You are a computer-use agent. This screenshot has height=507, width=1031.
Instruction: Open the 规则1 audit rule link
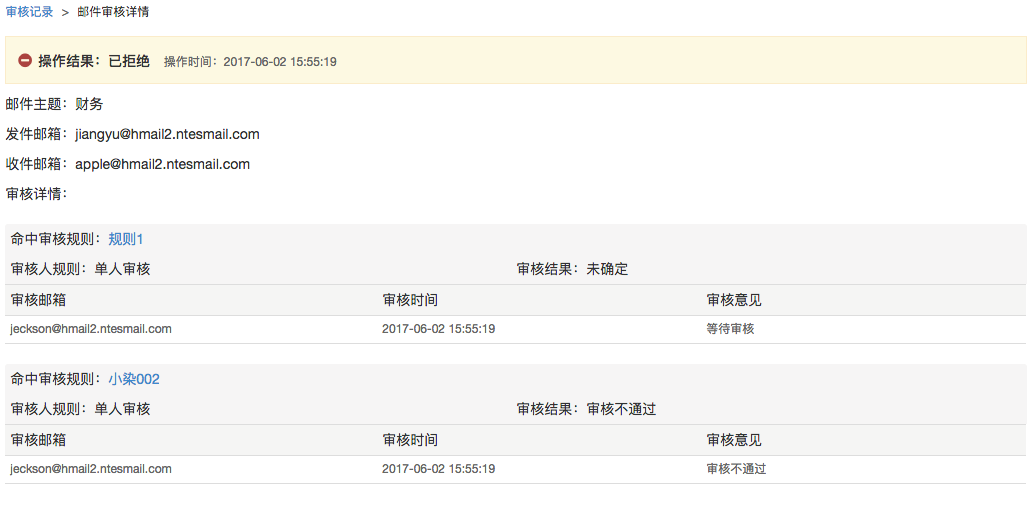[126, 239]
